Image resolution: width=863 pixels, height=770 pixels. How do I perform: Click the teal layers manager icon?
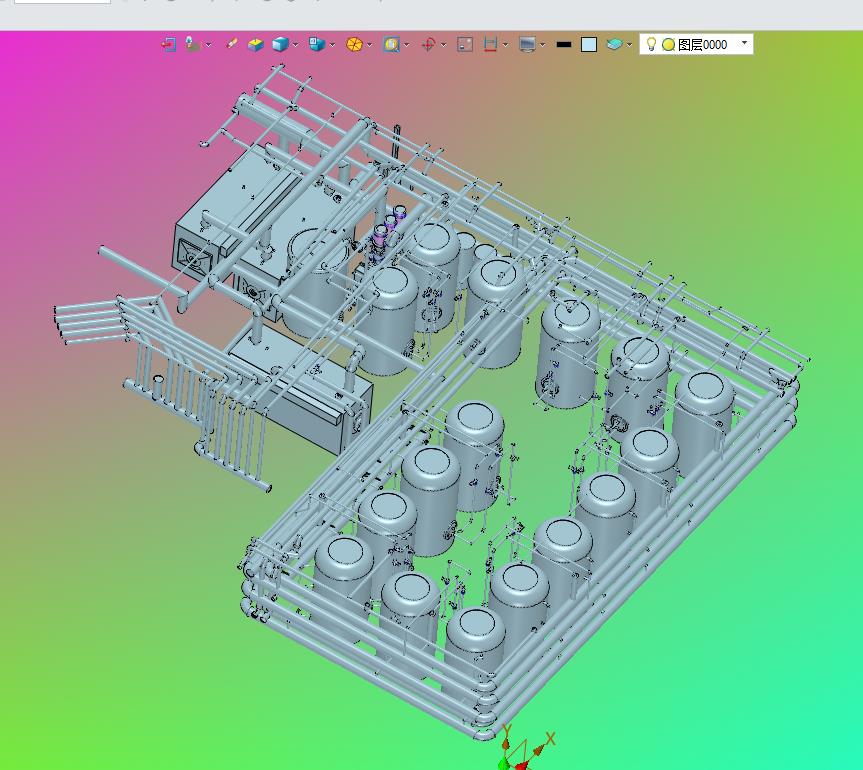click(614, 44)
